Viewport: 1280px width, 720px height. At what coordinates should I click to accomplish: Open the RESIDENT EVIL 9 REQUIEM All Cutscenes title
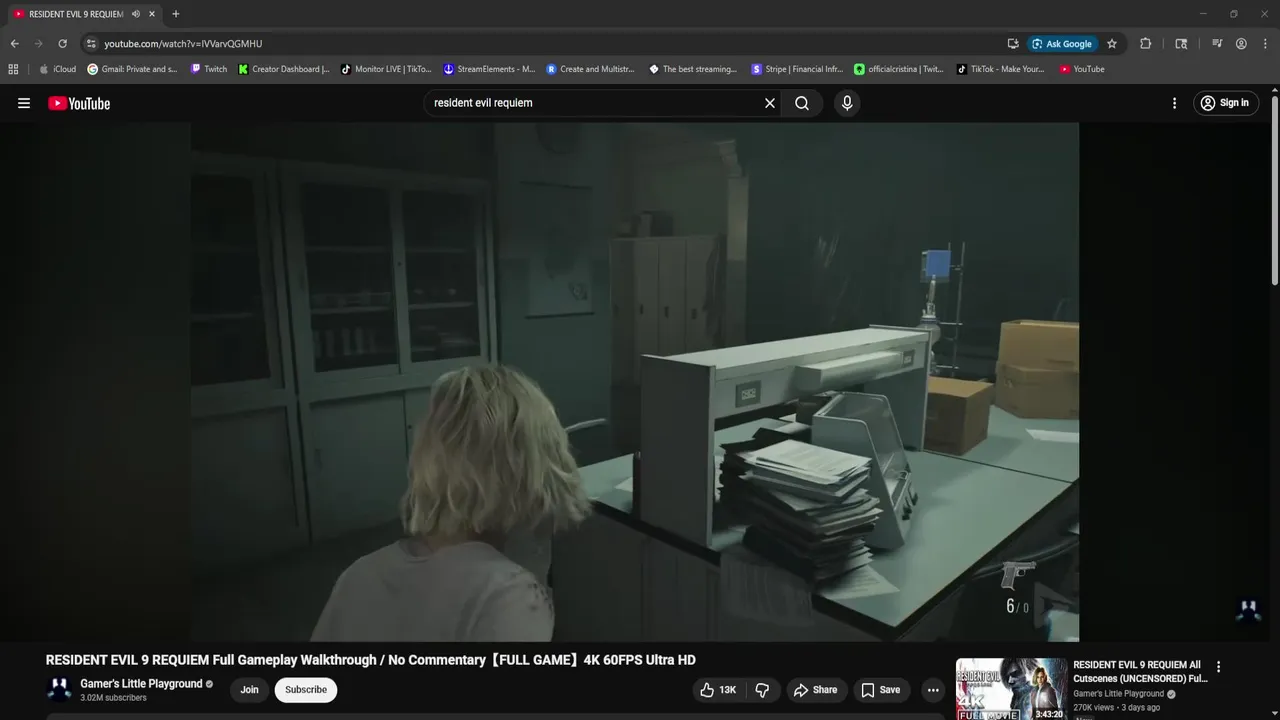coord(1140,671)
